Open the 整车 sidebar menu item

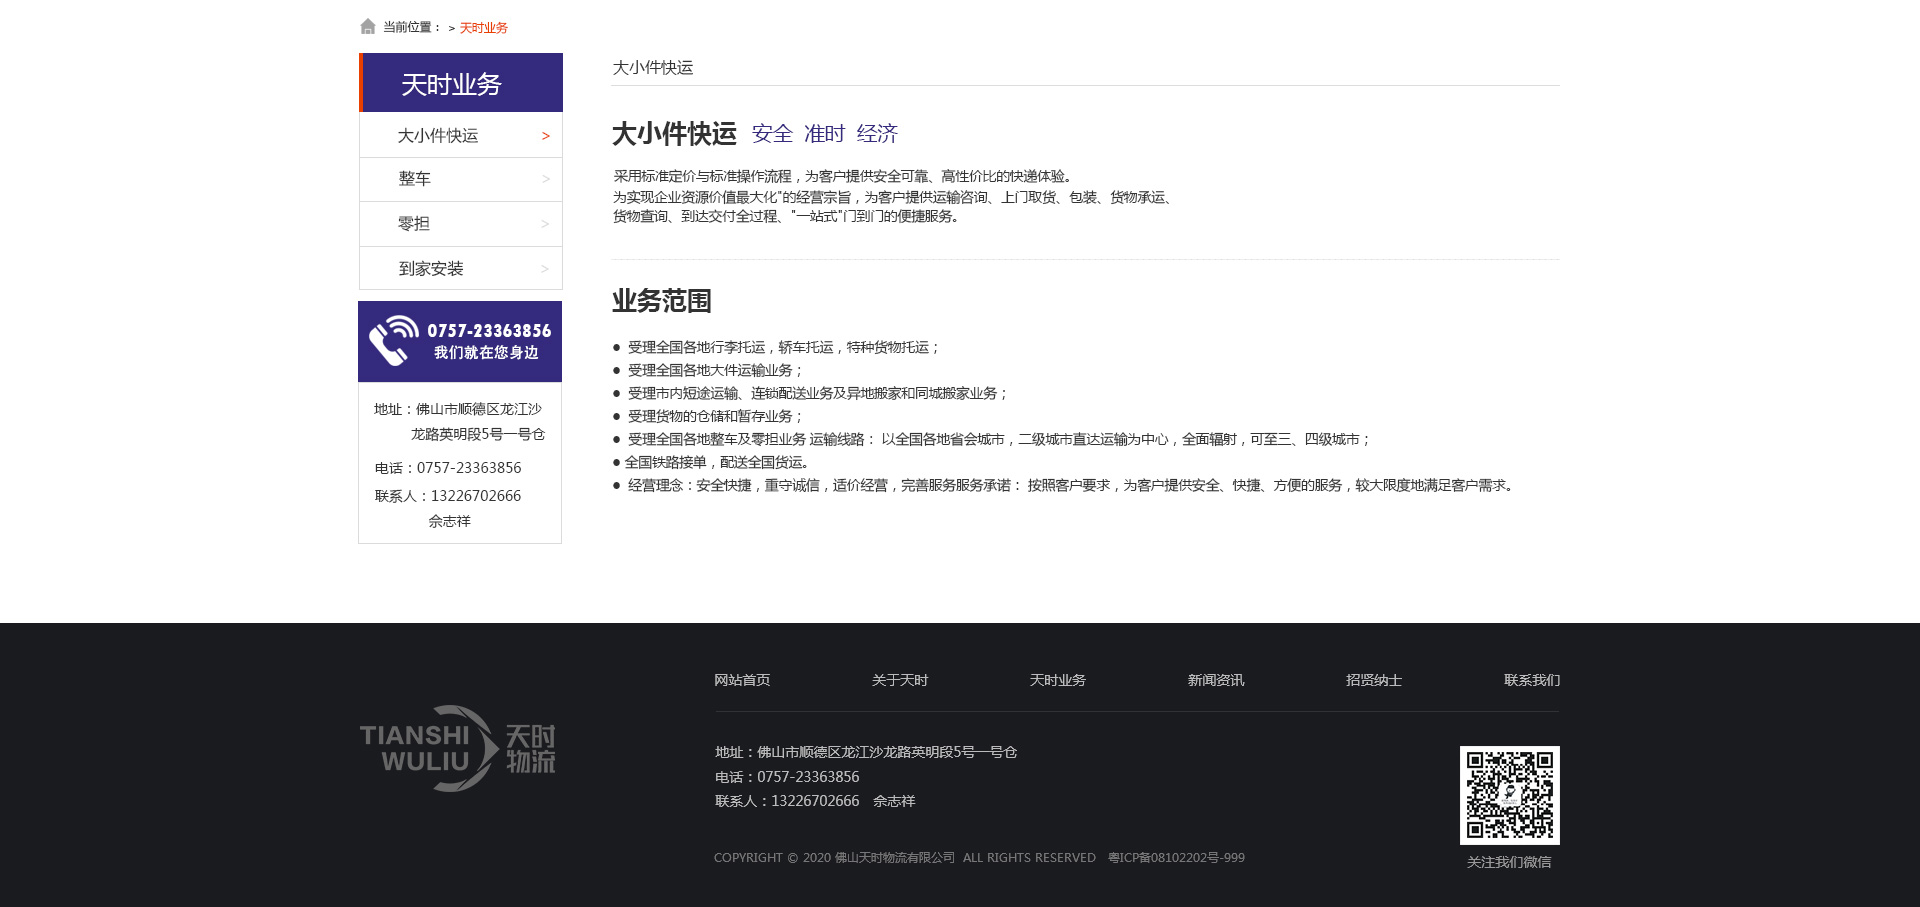click(415, 179)
